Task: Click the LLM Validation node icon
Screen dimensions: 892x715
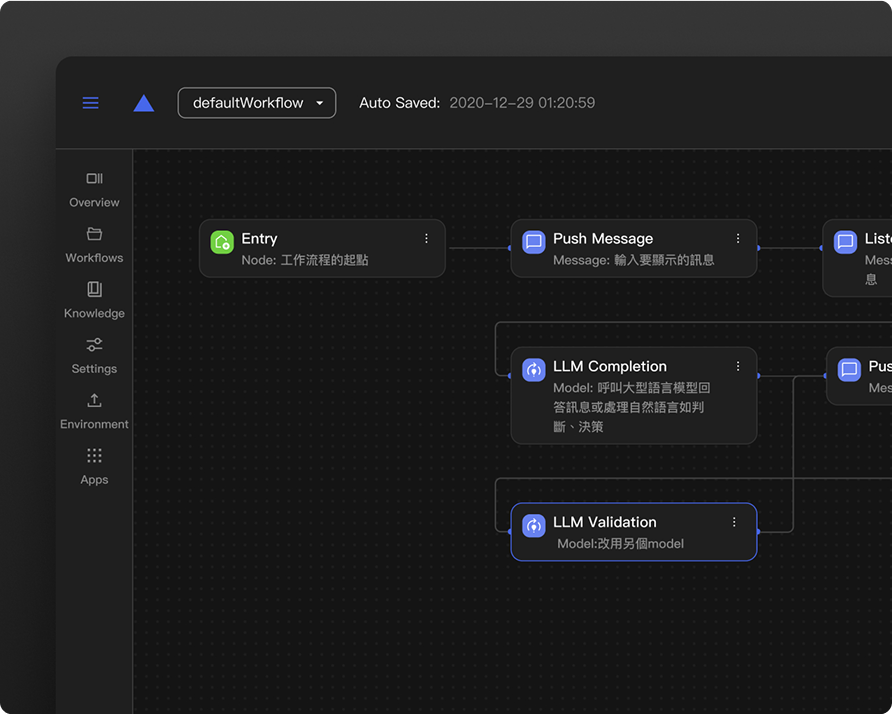Action: click(x=534, y=526)
